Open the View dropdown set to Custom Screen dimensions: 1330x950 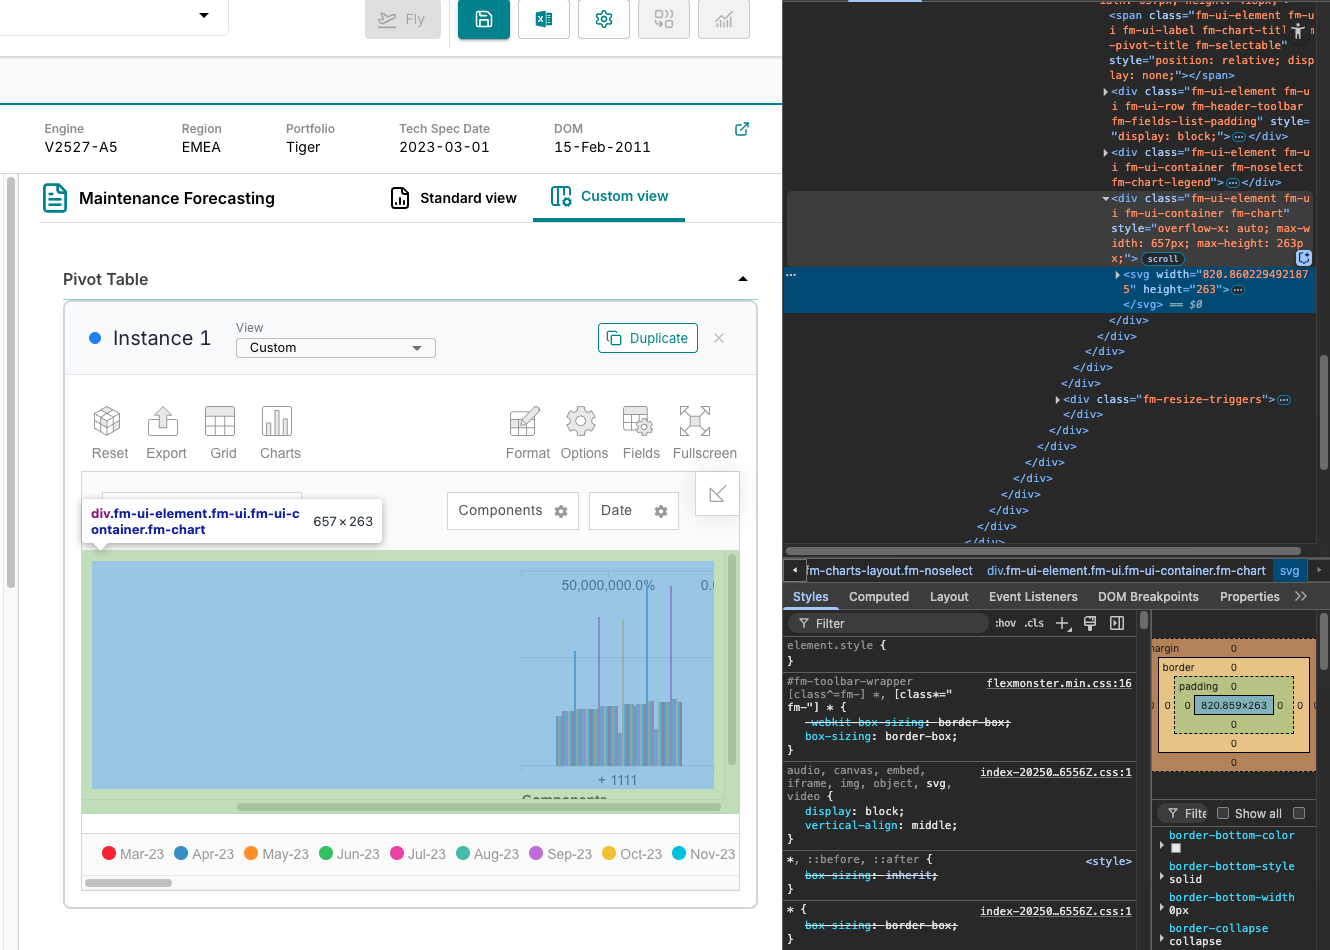(335, 348)
